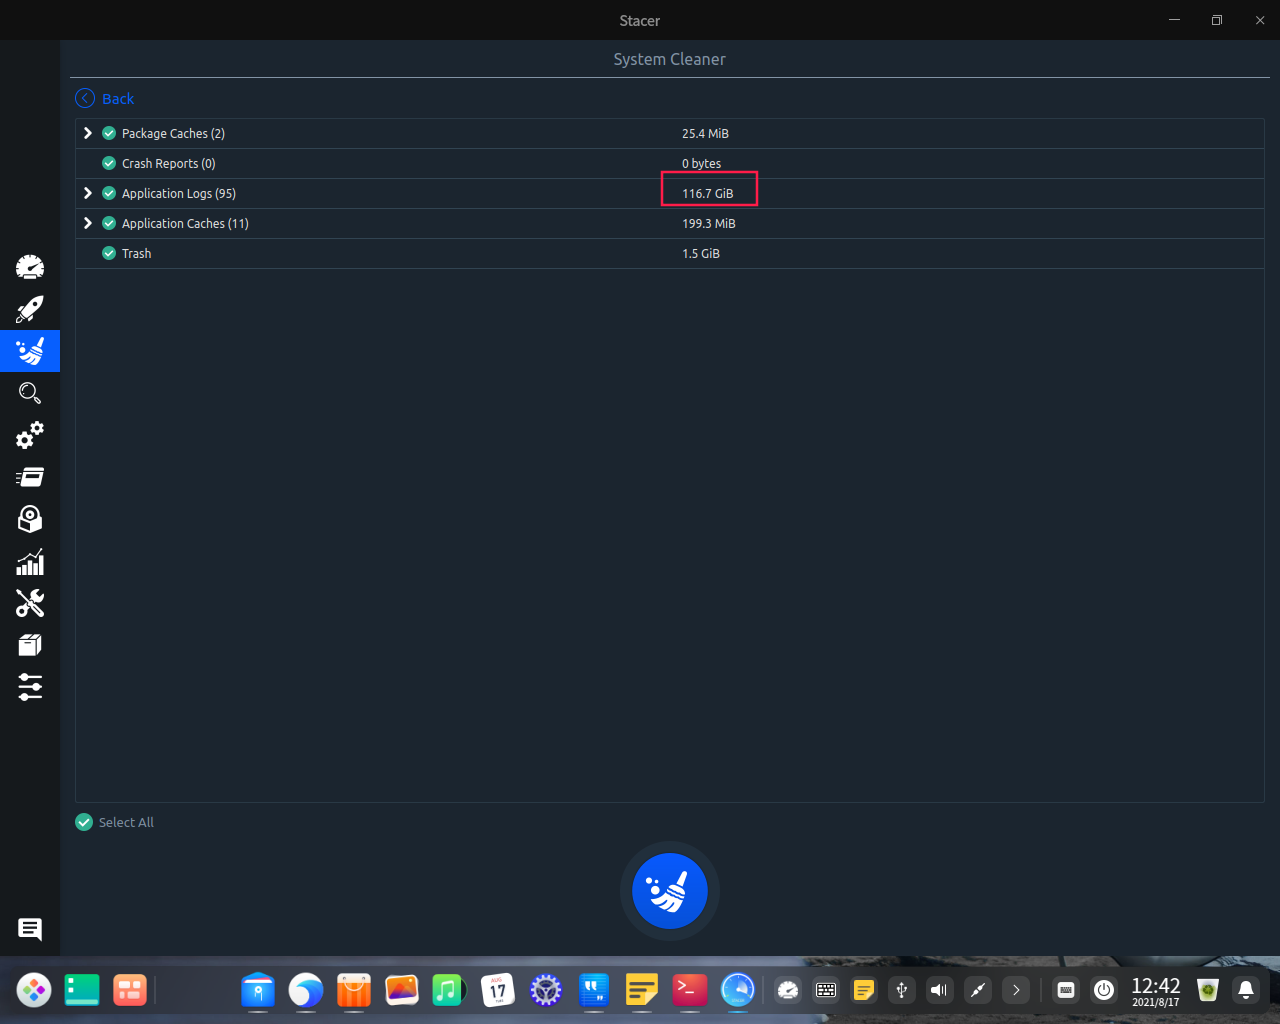The height and width of the screenshot is (1024, 1280).
Task: Click the 1.5 GiB size value
Action: (701, 253)
